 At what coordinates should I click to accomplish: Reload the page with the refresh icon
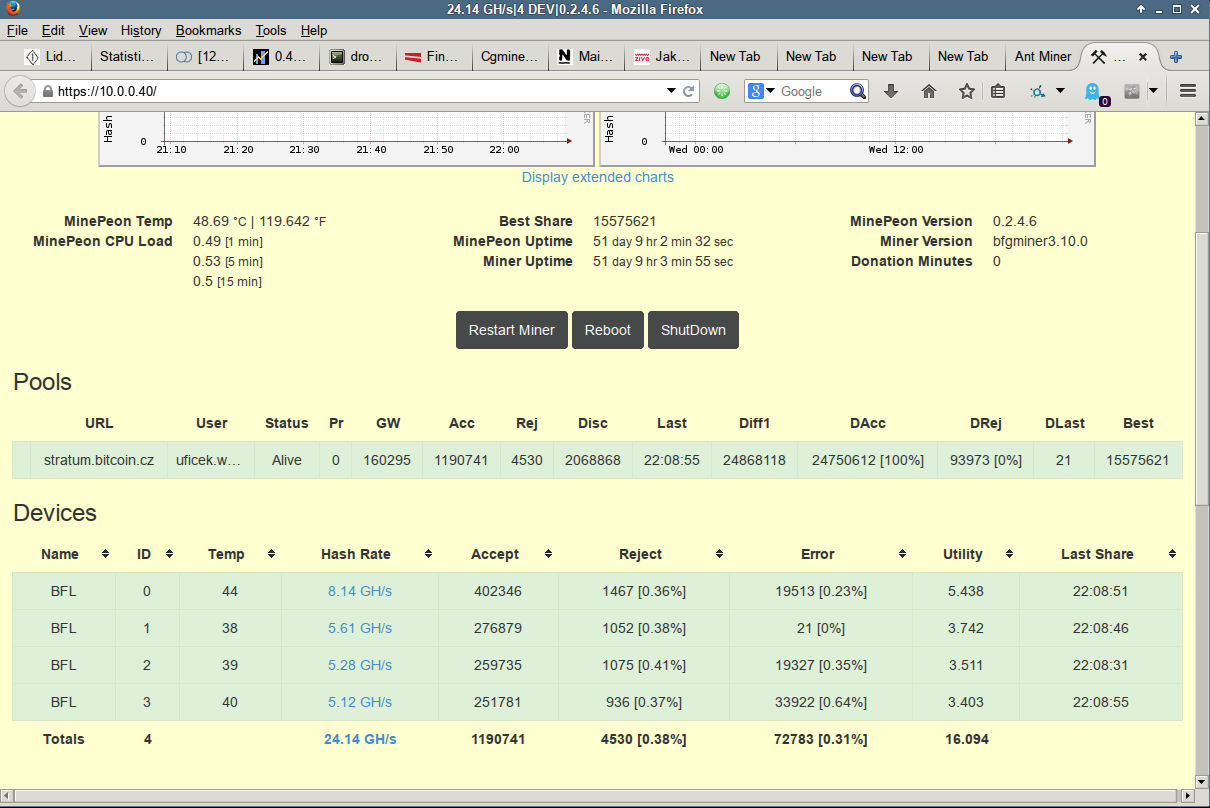pos(689,91)
